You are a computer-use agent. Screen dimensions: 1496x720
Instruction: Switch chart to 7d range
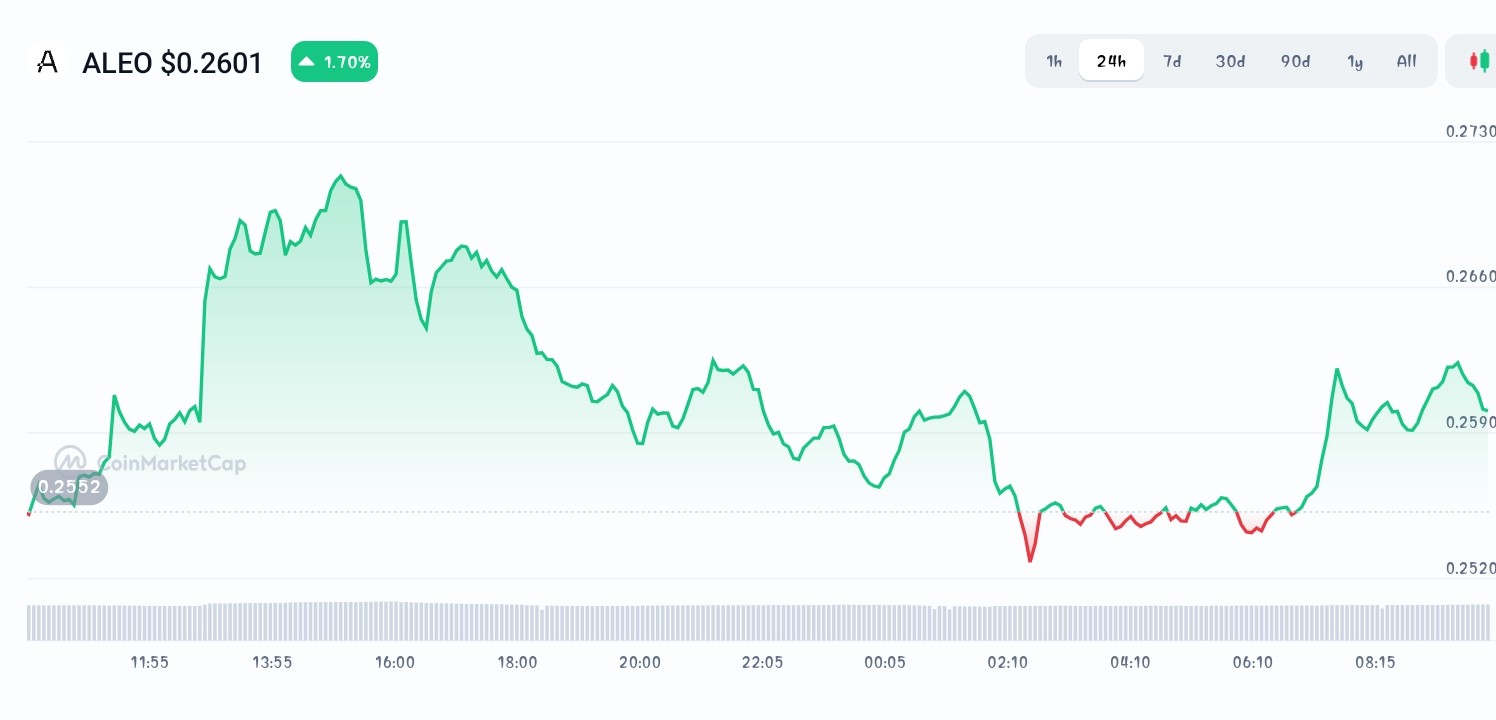tap(1172, 61)
